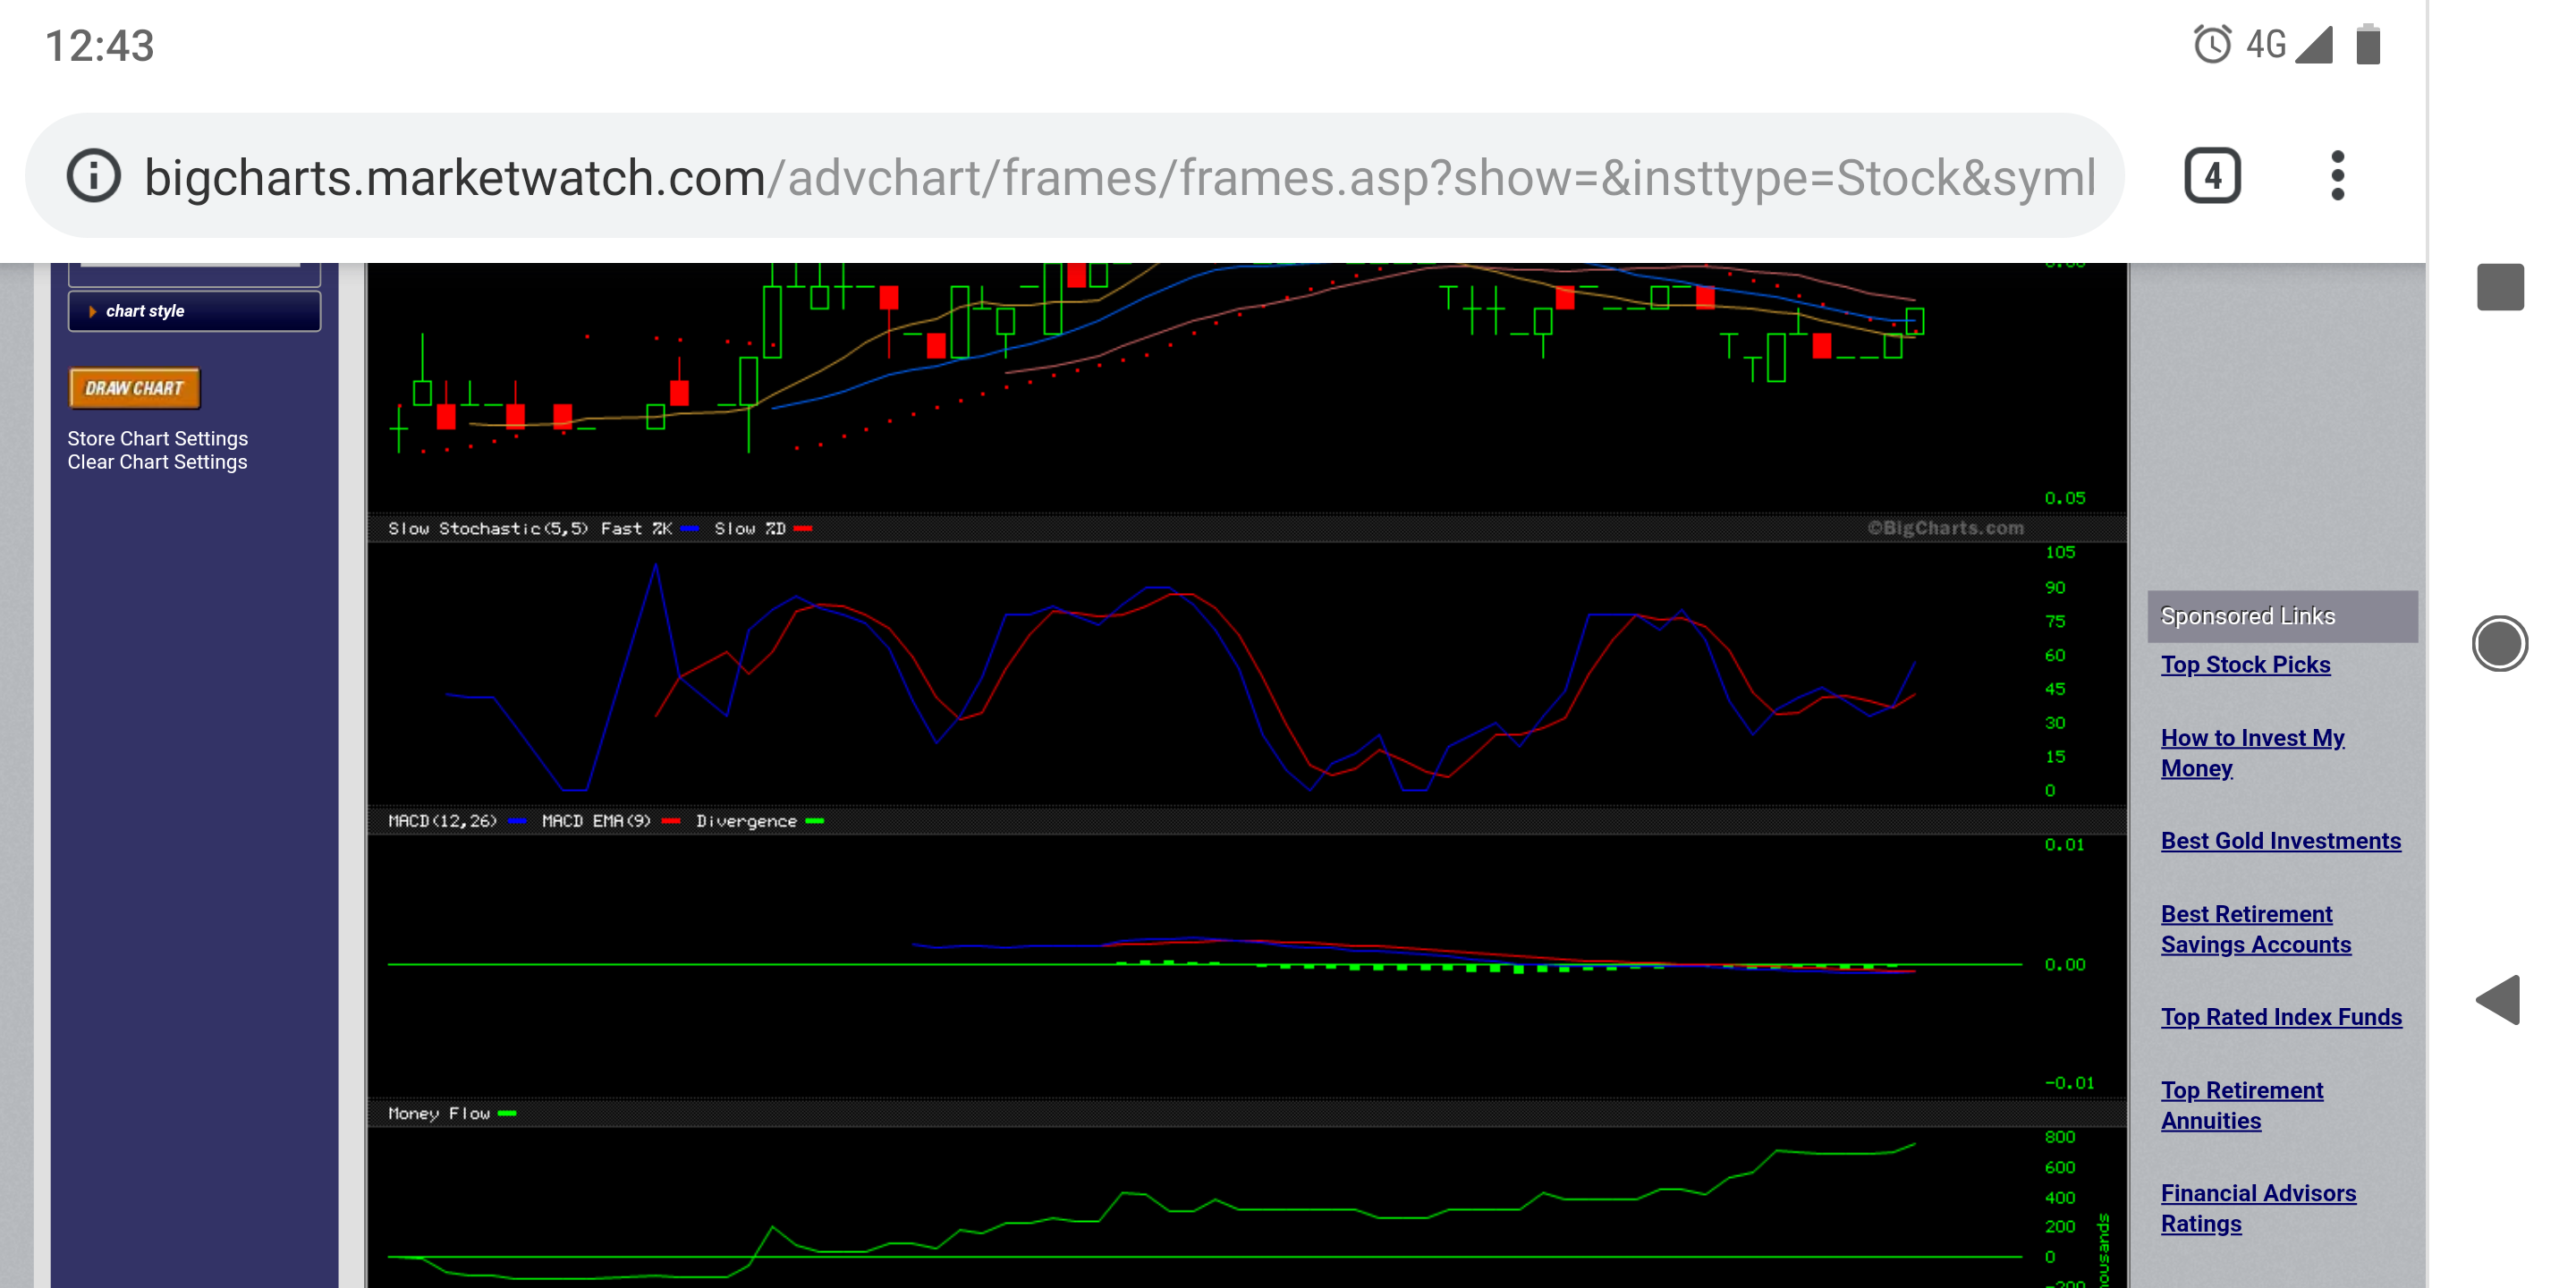Viewport: 2576px width, 1288px height.
Task: Open Top Rated Index Funds link
Action: pyautogui.click(x=2281, y=1016)
